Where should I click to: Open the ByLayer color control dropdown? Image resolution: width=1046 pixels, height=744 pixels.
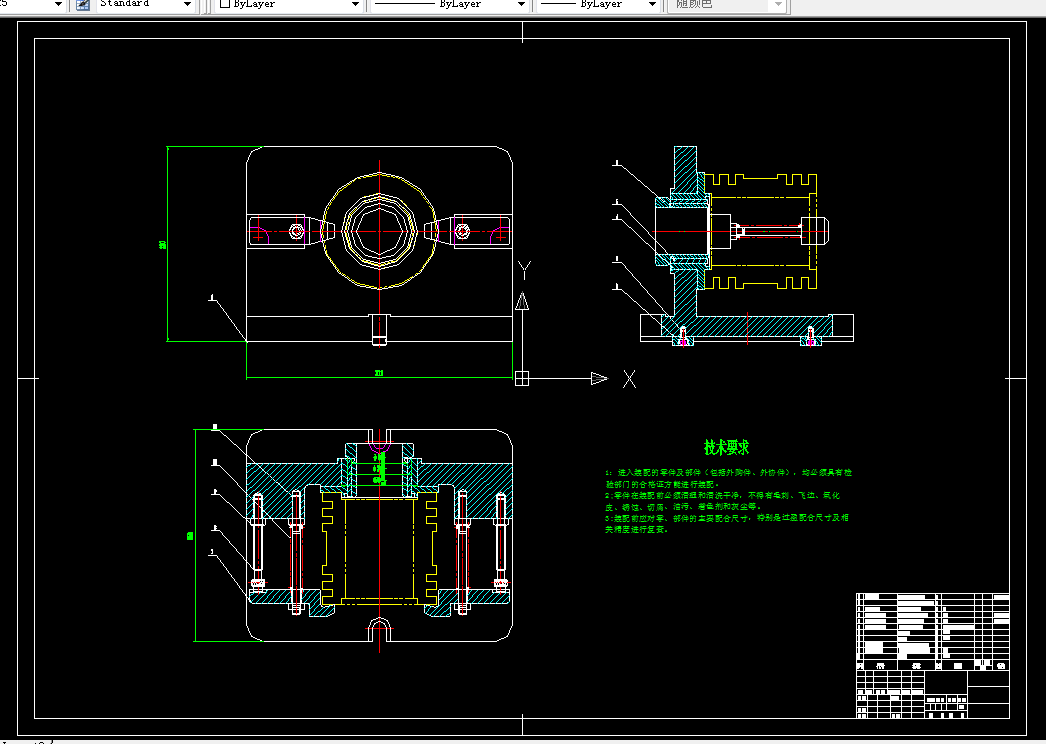pyautogui.click(x=356, y=5)
